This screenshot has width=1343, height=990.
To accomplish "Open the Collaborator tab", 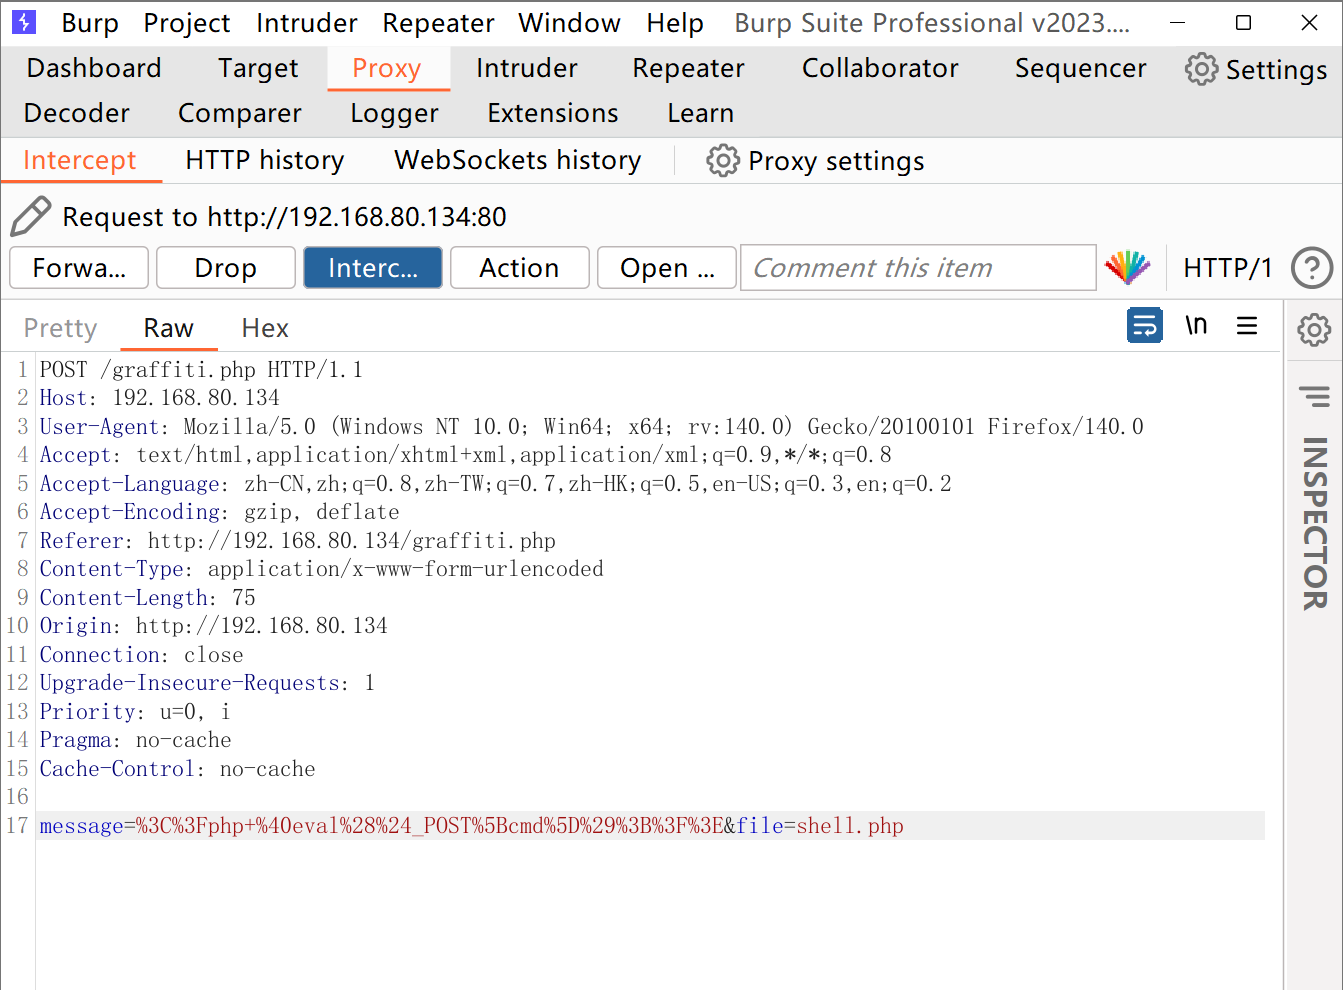I will tap(880, 68).
